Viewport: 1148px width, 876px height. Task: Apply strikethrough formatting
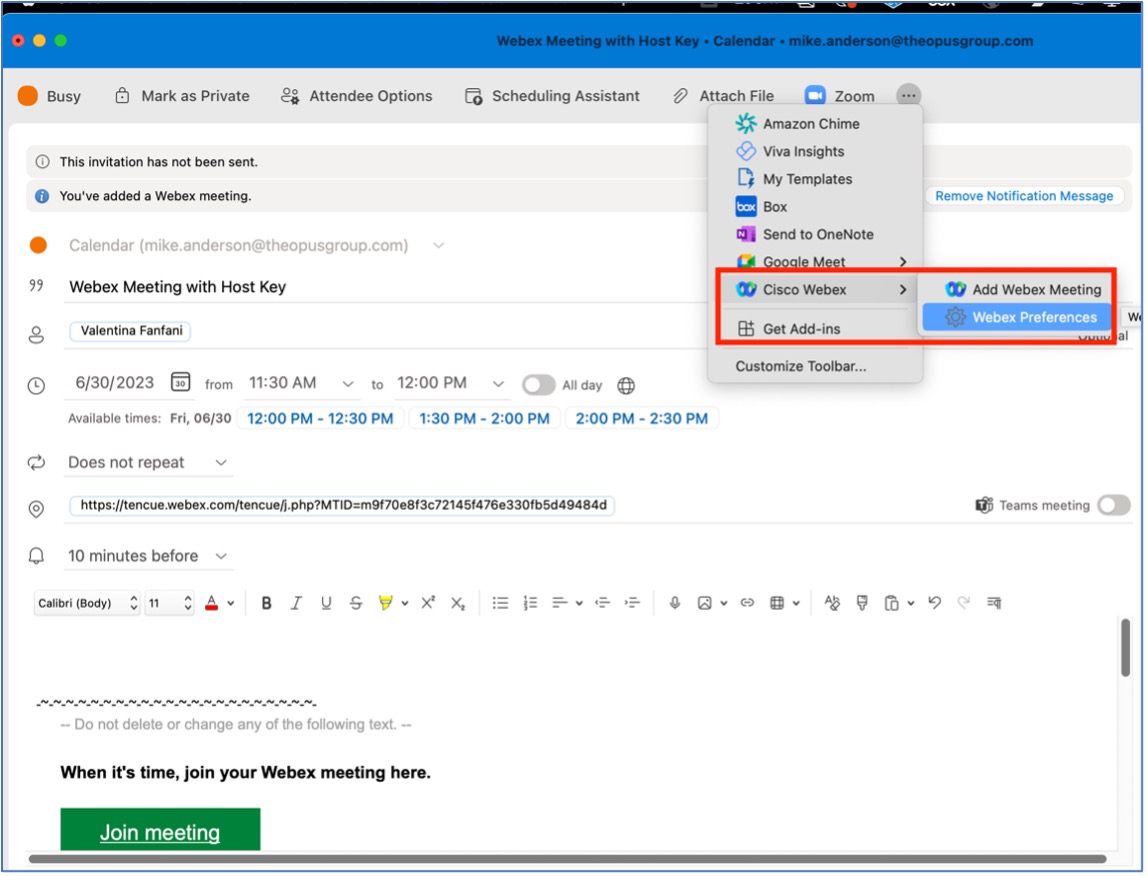click(x=356, y=604)
